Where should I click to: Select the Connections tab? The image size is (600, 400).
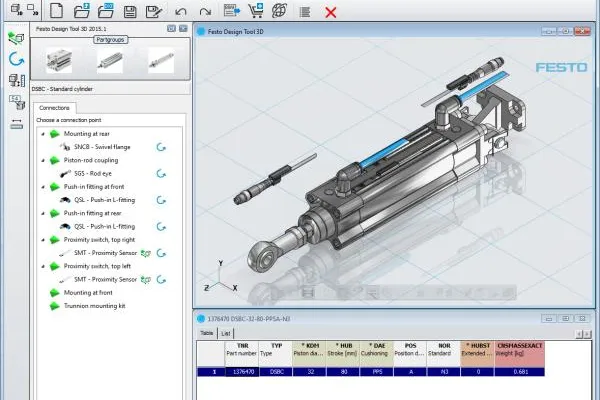[x=54, y=108]
